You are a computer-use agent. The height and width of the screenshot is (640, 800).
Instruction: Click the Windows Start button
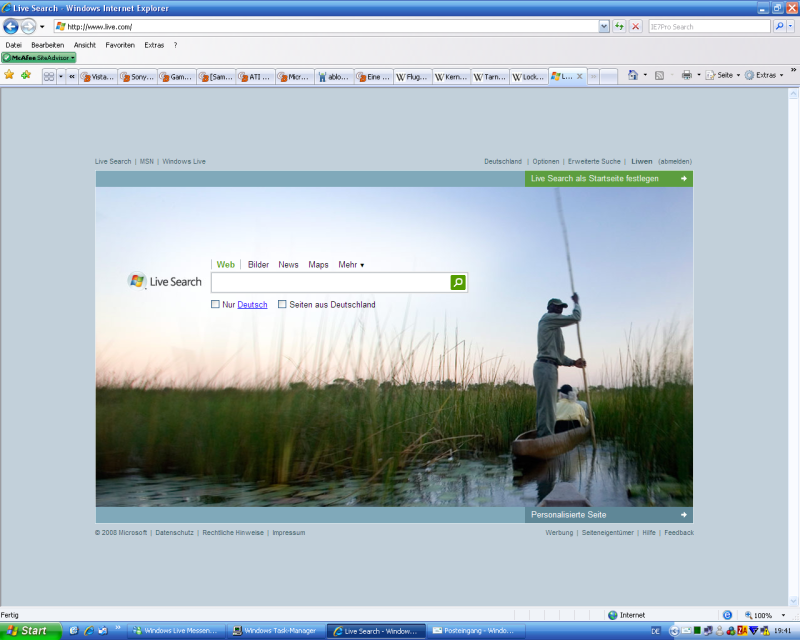click(31, 631)
